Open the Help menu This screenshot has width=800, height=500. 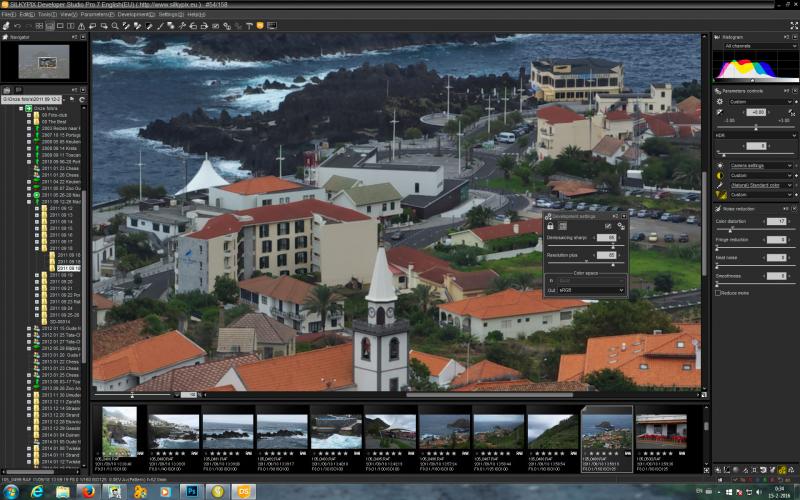(x=196, y=14)
